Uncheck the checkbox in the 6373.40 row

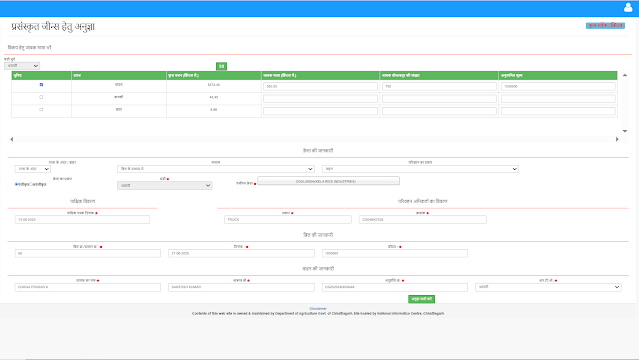[41, 85]
